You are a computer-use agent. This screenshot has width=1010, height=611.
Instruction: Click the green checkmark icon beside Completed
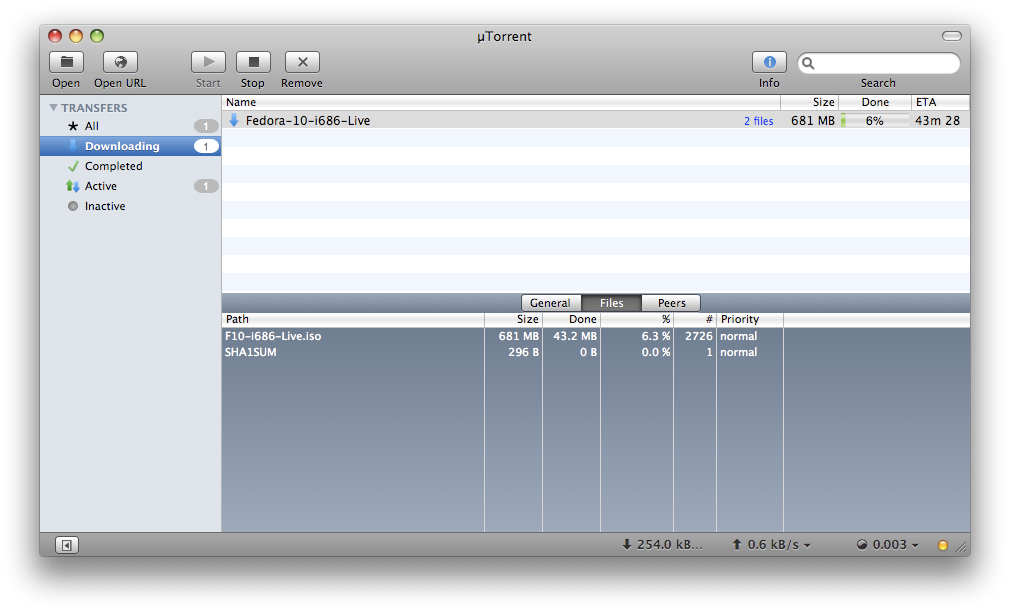[73, 166]
